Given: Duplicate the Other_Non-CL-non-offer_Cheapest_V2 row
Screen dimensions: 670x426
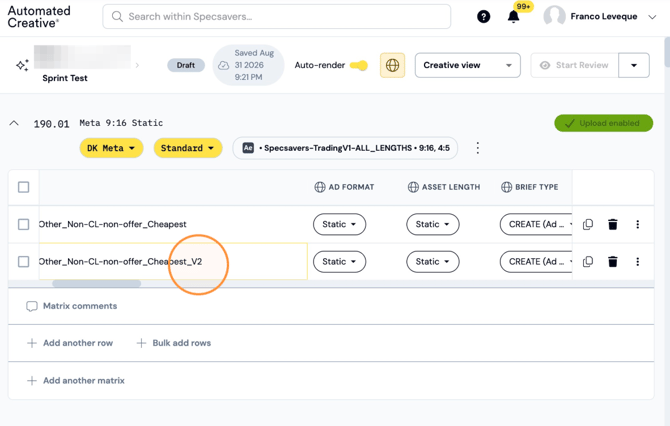Looking at the screenshot, I should point(588,261).
